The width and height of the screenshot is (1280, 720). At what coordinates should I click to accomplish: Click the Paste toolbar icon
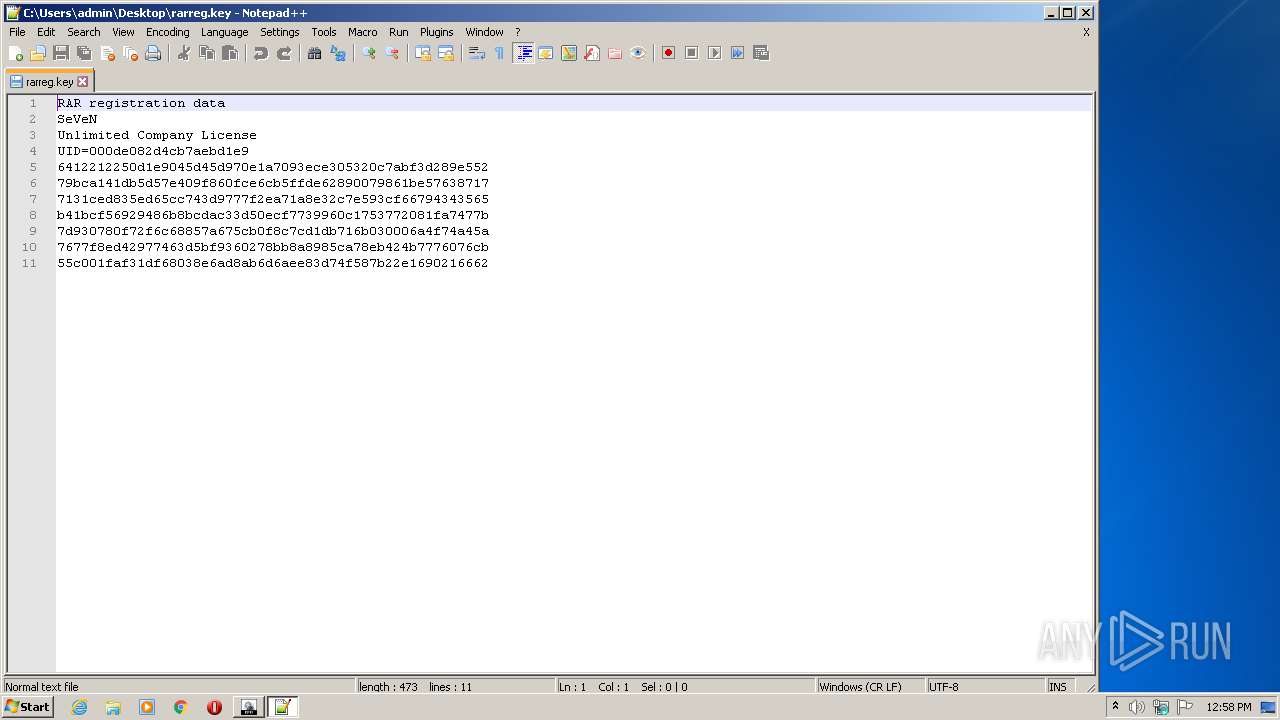click(x=230, y=53)
